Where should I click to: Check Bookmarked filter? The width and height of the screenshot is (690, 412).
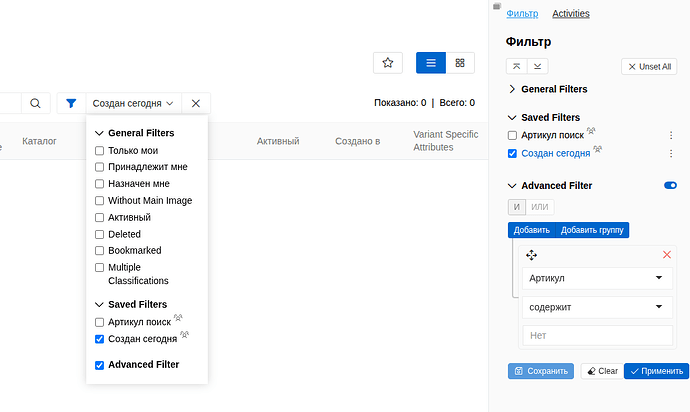click(99, 250)
